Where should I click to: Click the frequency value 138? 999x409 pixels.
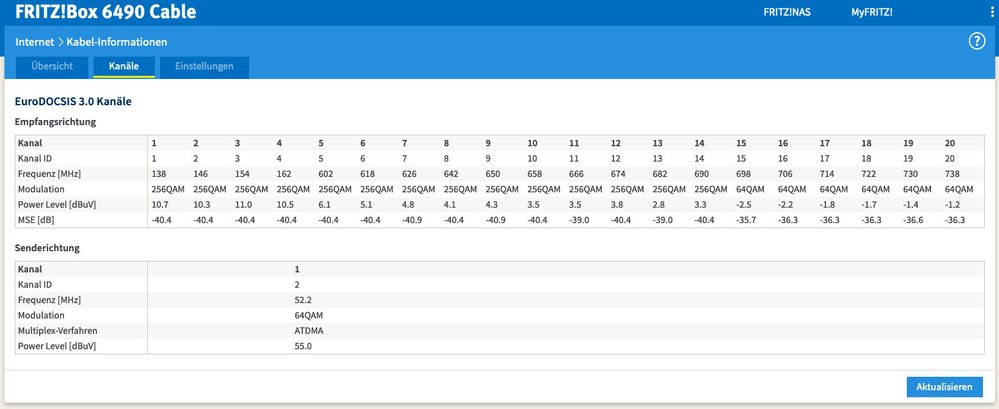pos(157,174)
